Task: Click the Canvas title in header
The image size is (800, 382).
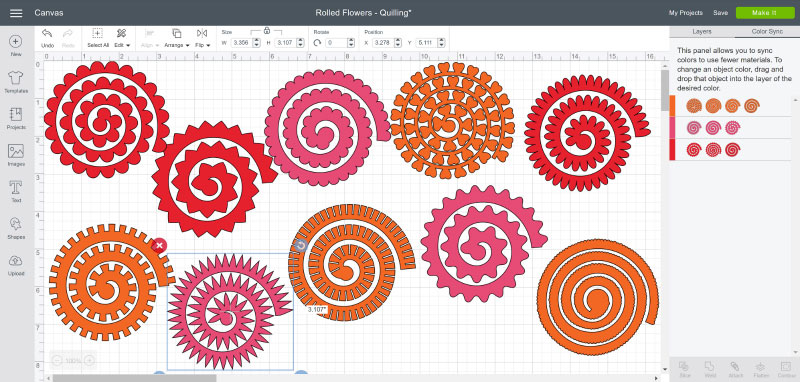Action: pyautogui.click(x=49, y=13)
